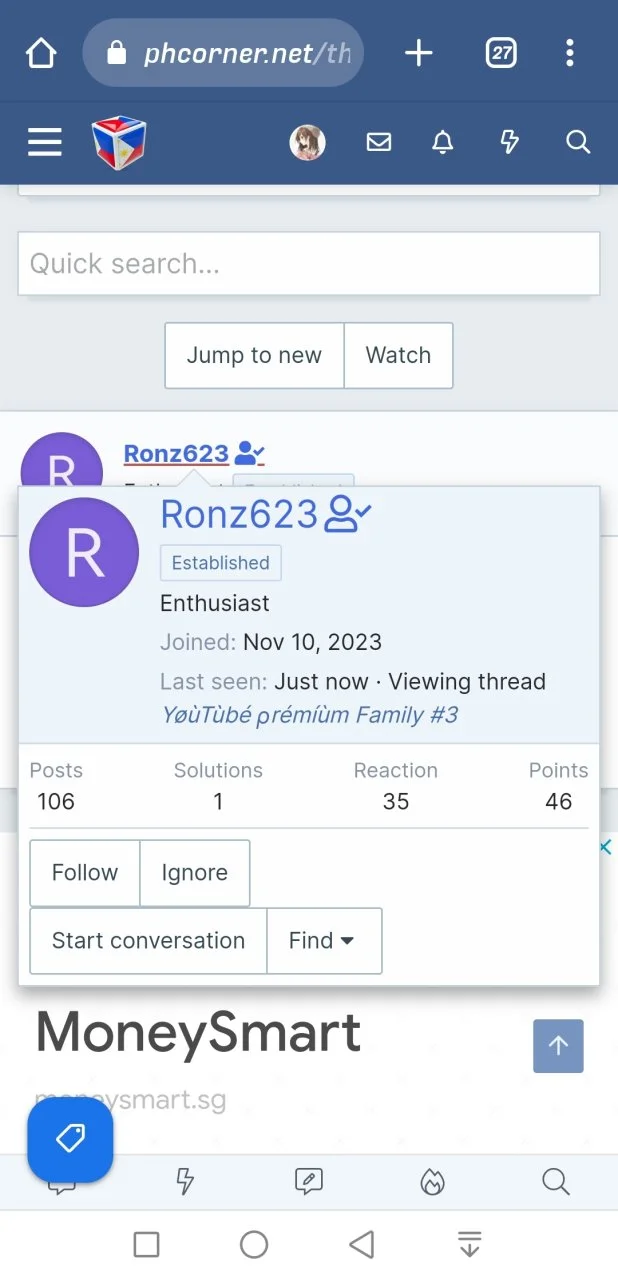Tap the verified user icon beside popup name
This screenshot has height=1280, width=618.
pos(349,514)
